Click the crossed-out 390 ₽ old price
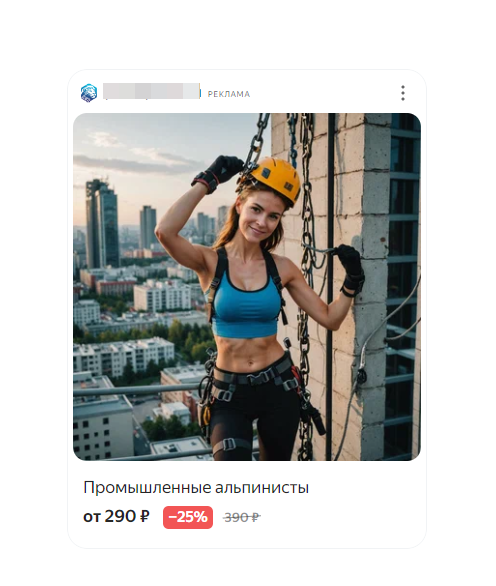 coord(241,518)
